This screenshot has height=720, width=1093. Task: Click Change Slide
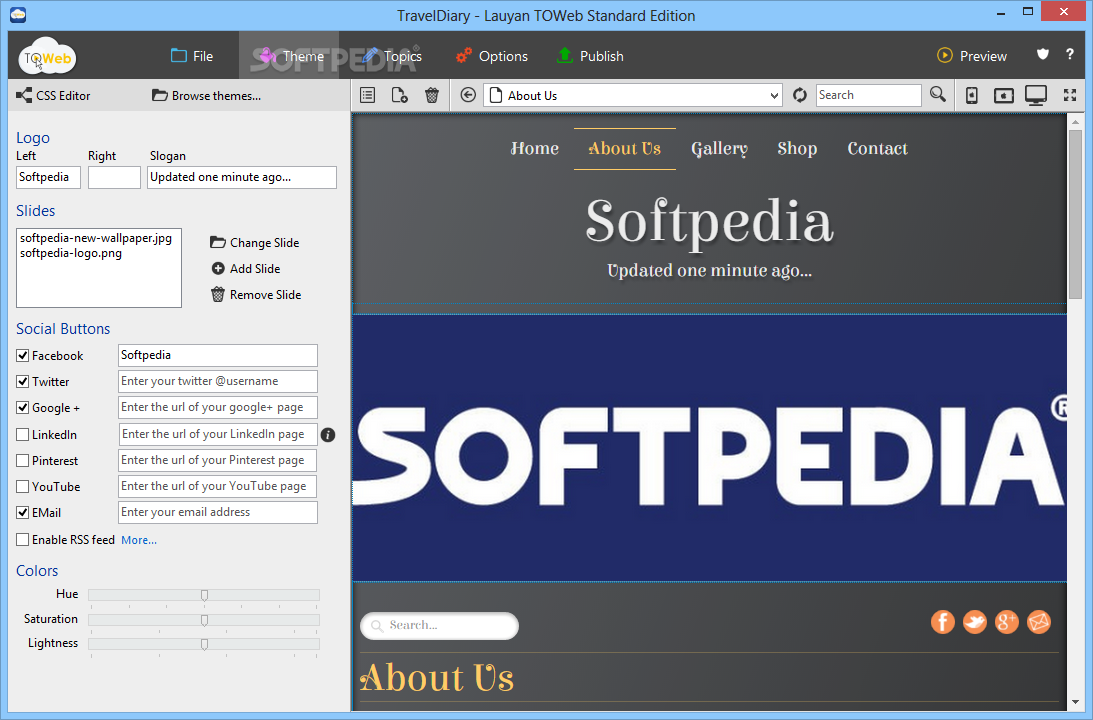(254, 243)
